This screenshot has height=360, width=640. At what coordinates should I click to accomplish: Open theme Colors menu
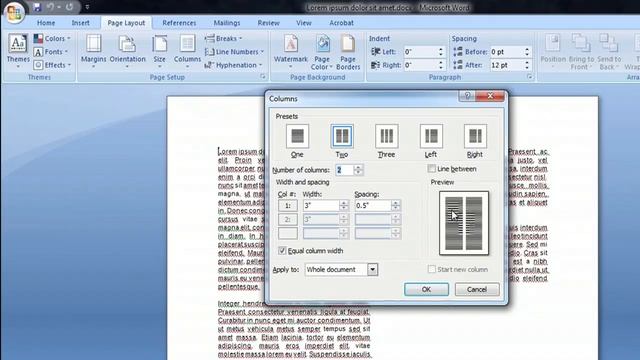[52, 38]
